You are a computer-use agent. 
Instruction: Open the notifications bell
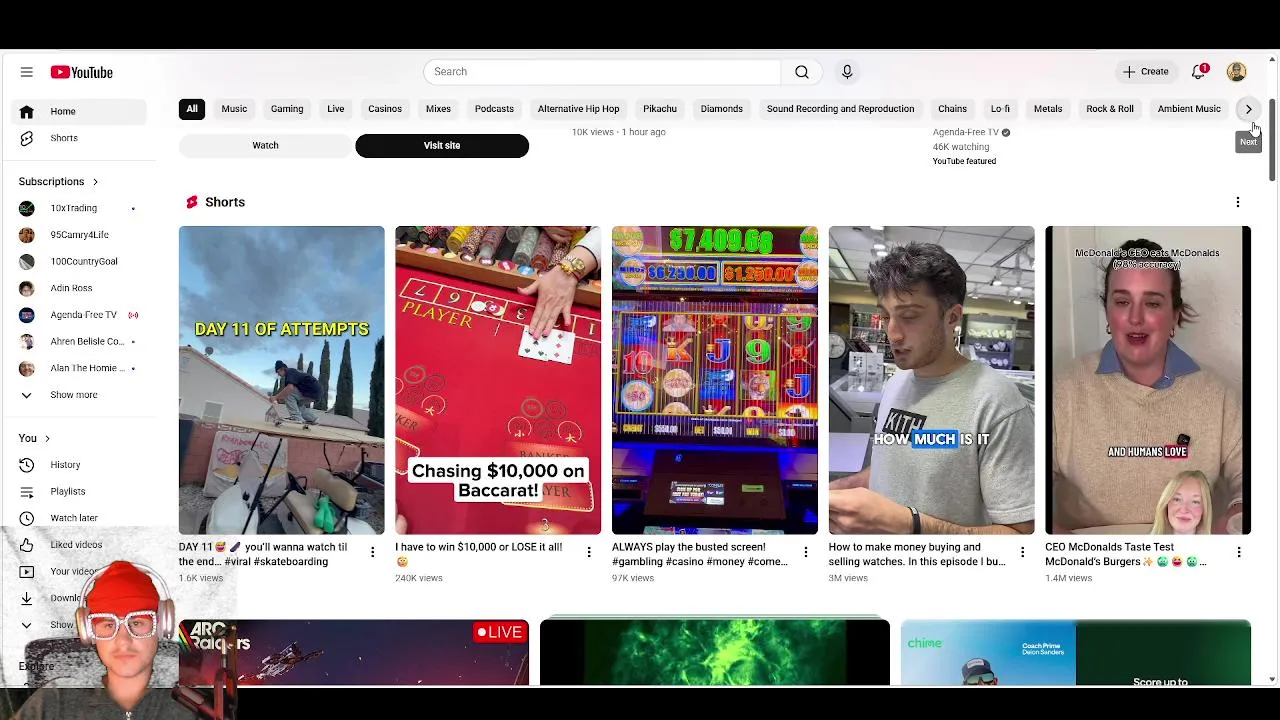[1199, 72]
